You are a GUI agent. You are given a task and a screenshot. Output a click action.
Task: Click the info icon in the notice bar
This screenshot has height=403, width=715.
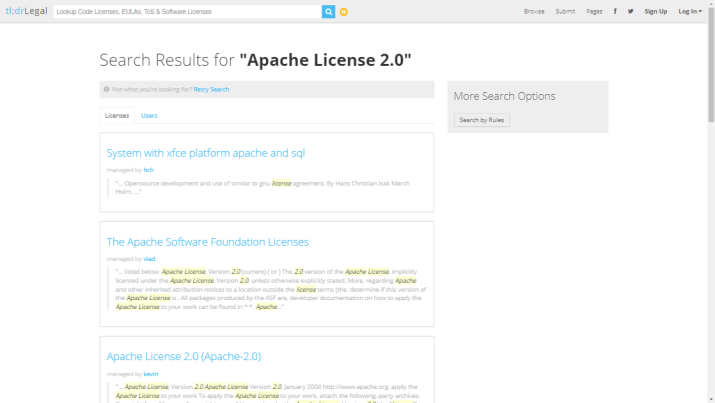click(107, 89)
